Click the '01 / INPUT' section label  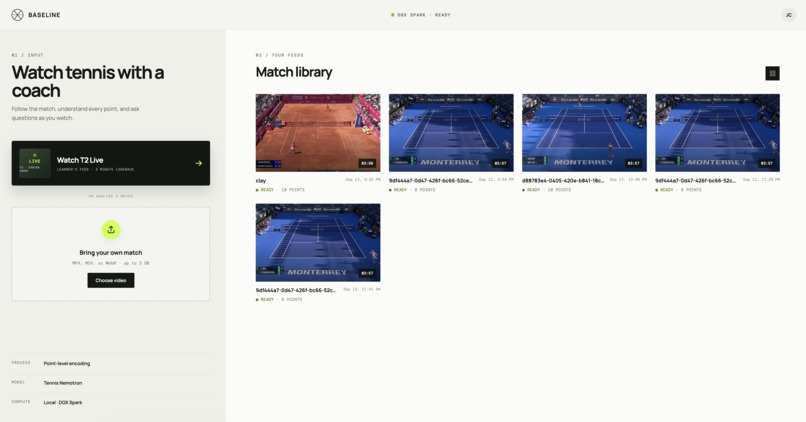click(x=28, y=55)
